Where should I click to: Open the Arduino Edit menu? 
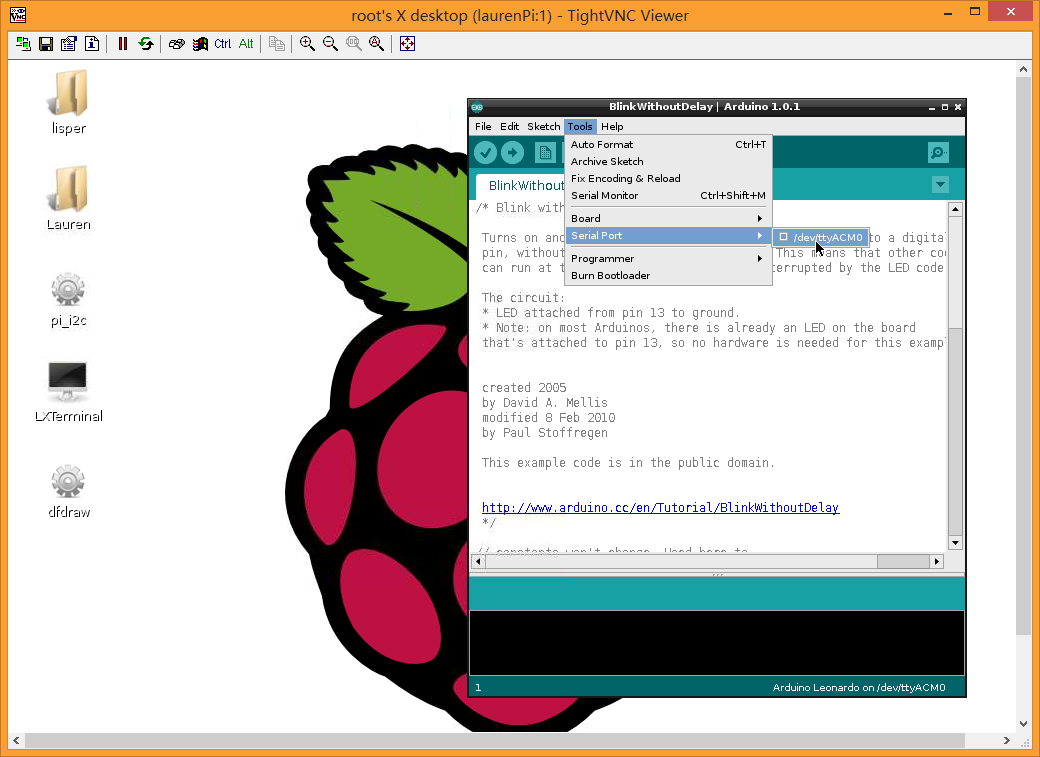click(x=509, y=126)
